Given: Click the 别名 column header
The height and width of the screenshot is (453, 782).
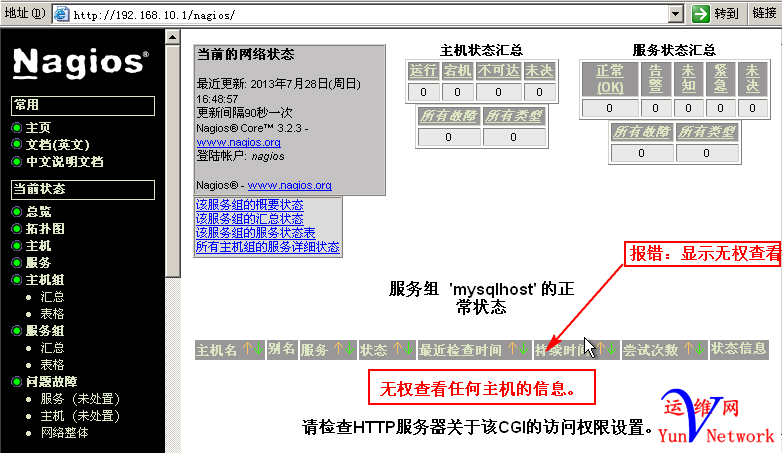Looking at the screenshot, I should (281, 349).
